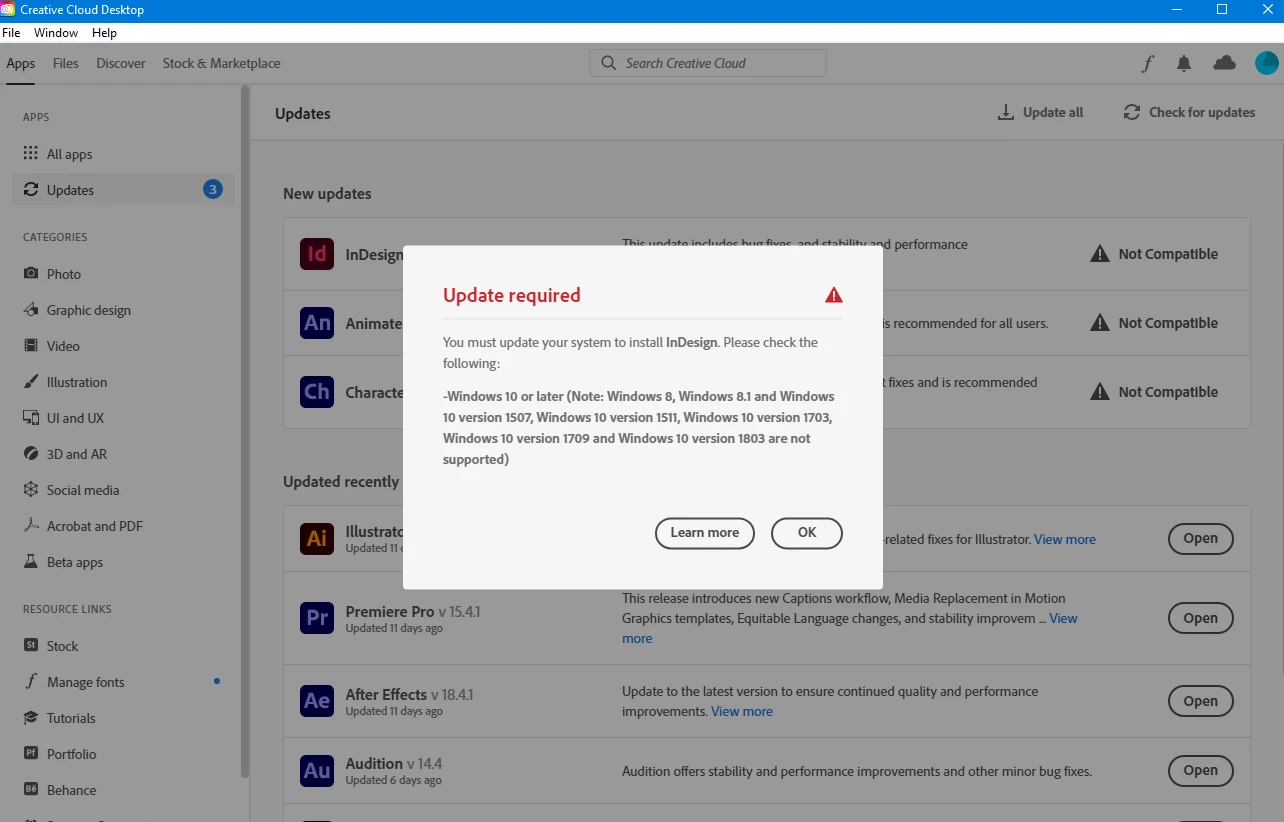Click View more on Illustrator description
The height and width of the screenshot is (822, 1284).
point(1065,539)
